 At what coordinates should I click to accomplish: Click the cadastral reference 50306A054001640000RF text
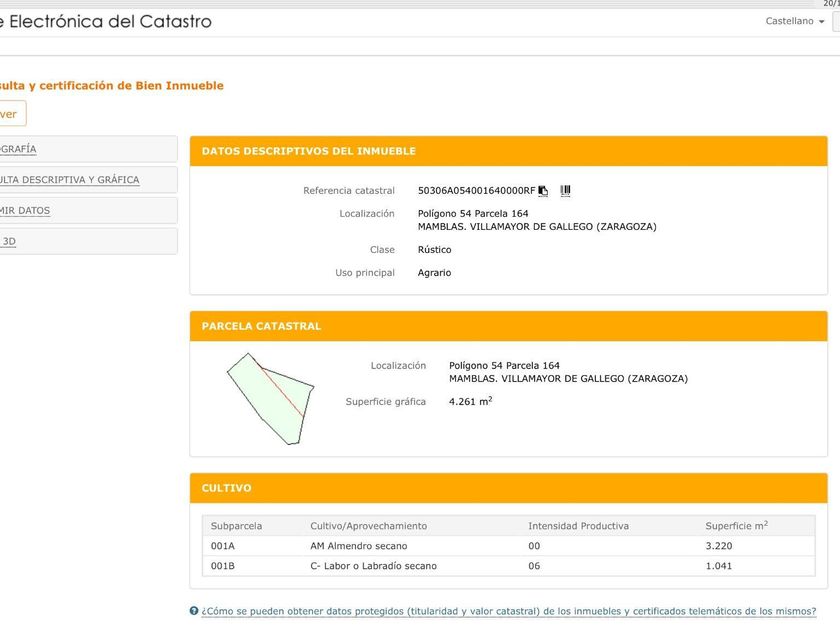tap(476, 190)
